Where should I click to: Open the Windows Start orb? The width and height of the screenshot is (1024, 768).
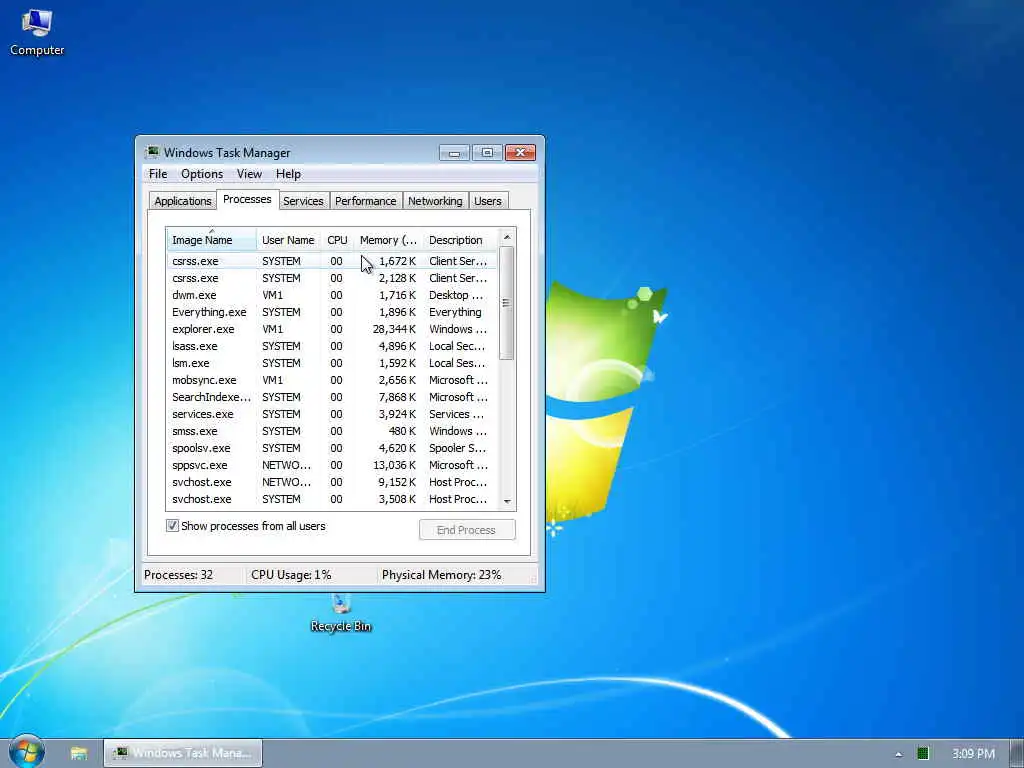[x=27, y=752]
